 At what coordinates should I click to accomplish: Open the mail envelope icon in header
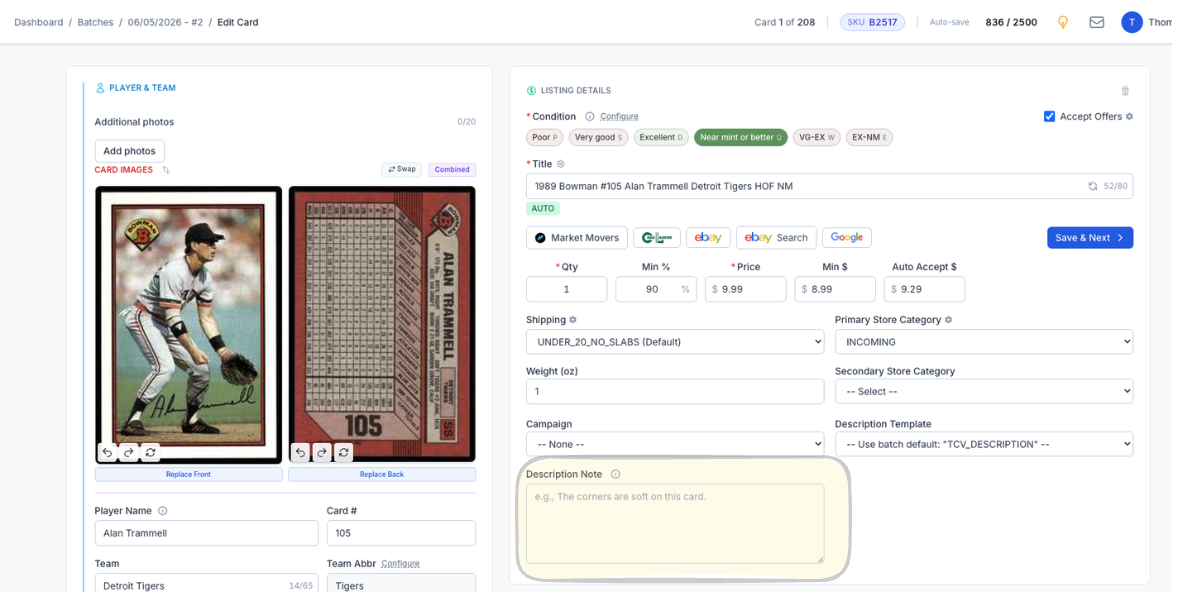click(1096, 22)
